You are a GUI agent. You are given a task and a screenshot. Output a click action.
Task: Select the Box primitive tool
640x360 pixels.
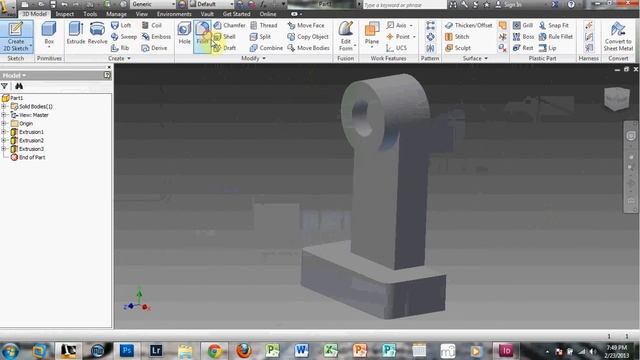coord(49,34)
